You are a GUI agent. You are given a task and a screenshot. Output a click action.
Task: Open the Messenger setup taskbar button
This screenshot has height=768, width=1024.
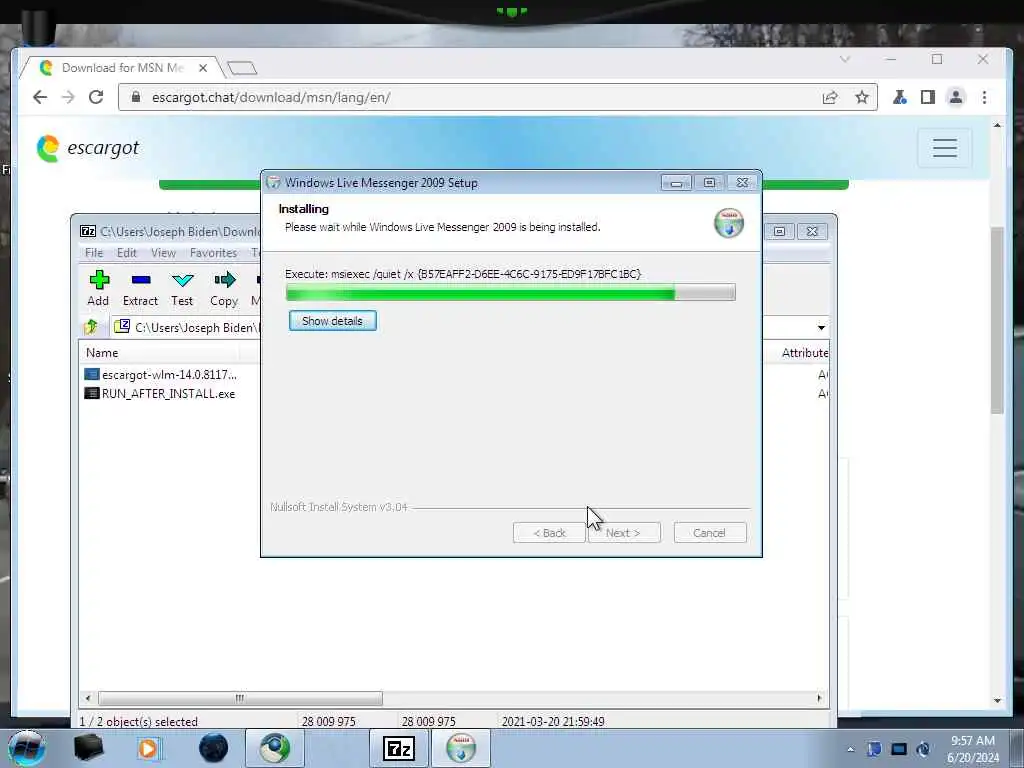[x=461, y=748]
